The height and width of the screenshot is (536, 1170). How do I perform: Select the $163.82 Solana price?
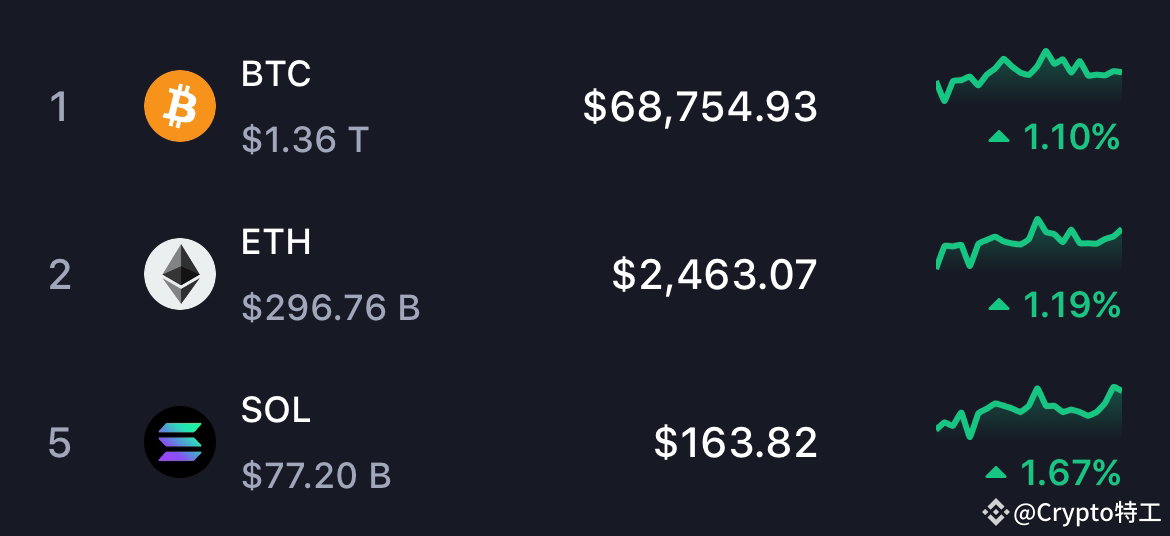[x=736, y=443]
